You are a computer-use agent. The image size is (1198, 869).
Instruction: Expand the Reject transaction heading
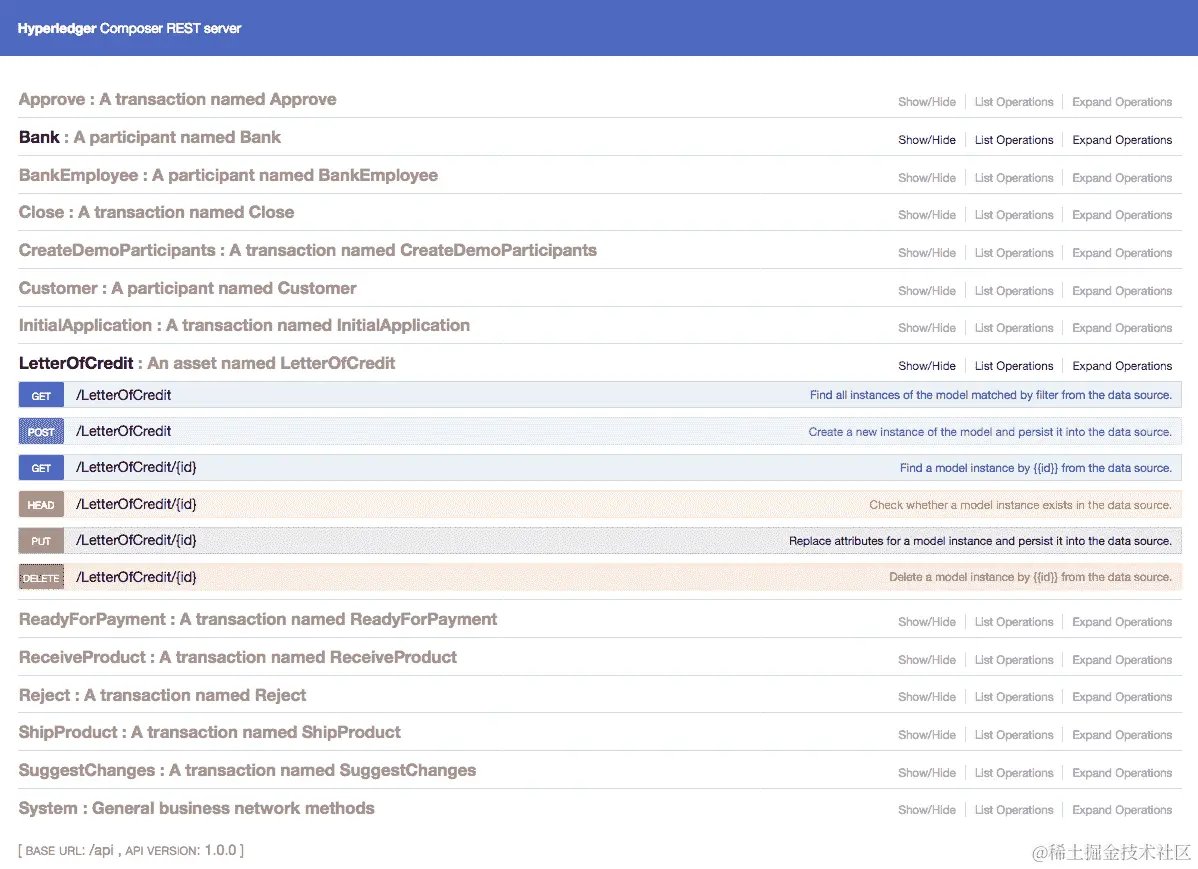point(163,696)
